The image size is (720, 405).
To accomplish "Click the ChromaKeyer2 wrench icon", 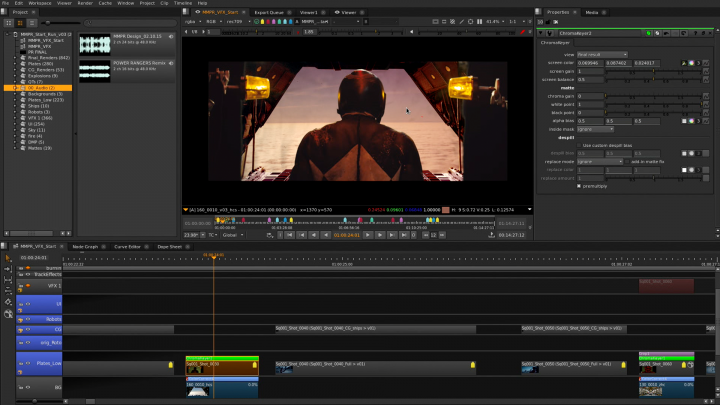I will pyautogui.click(x=550, y=33).
